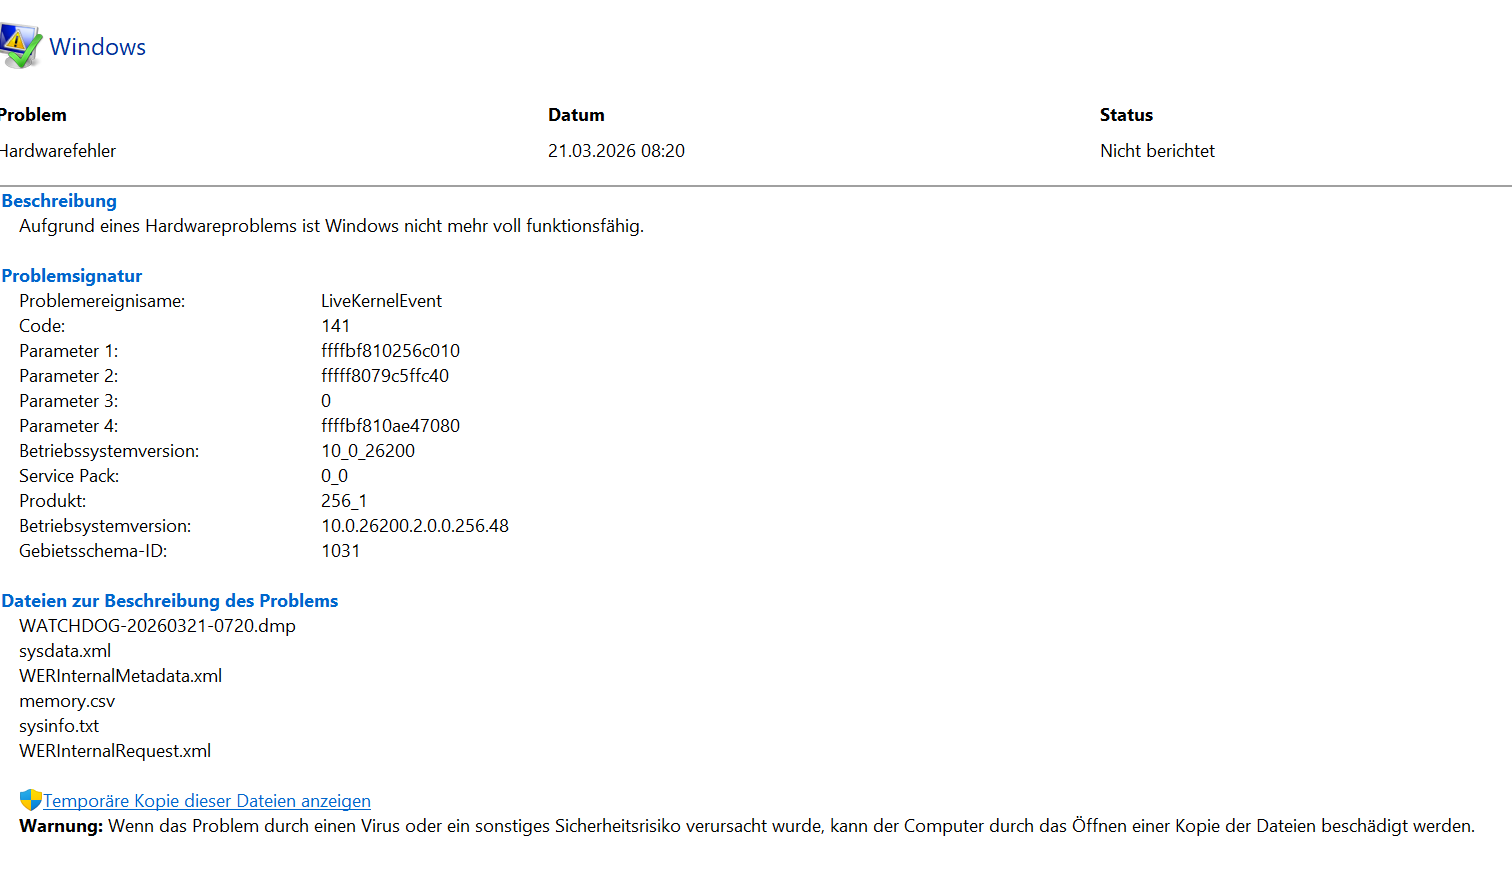Click the 'LiveKernelEvent' value
The width and height of the screenshot is (1512, 871).
381,301
